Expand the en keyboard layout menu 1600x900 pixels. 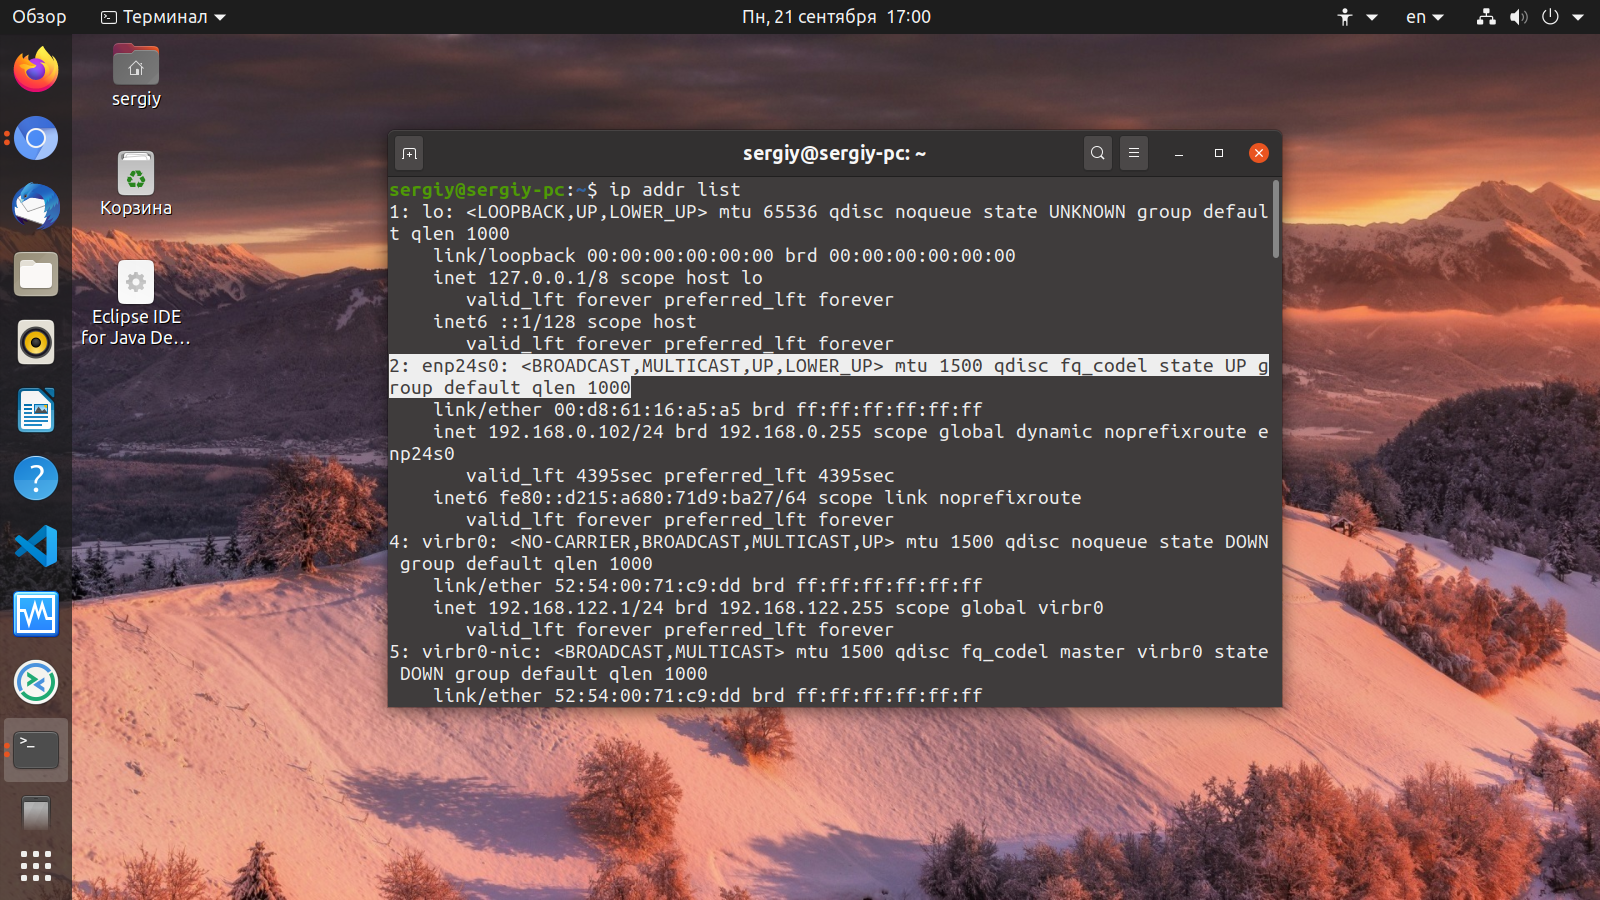1424,17
